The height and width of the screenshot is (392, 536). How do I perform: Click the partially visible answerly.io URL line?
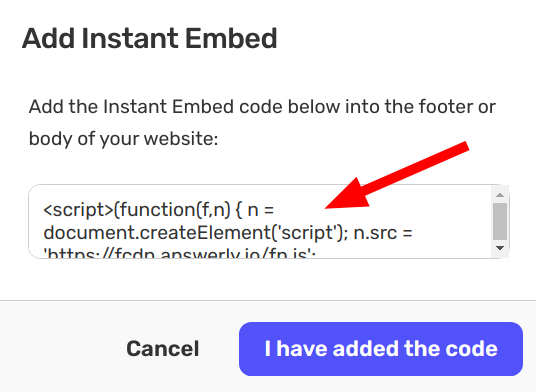179,253
